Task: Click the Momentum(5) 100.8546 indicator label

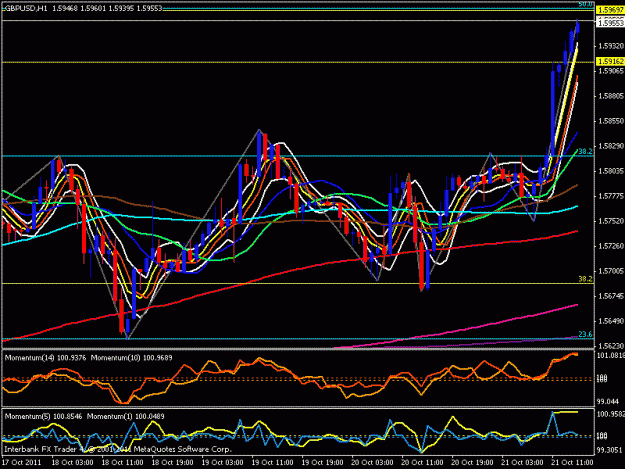Action: 43,416
